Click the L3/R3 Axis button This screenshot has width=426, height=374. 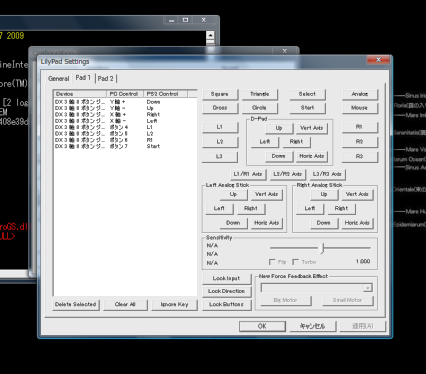coord(328,174)
